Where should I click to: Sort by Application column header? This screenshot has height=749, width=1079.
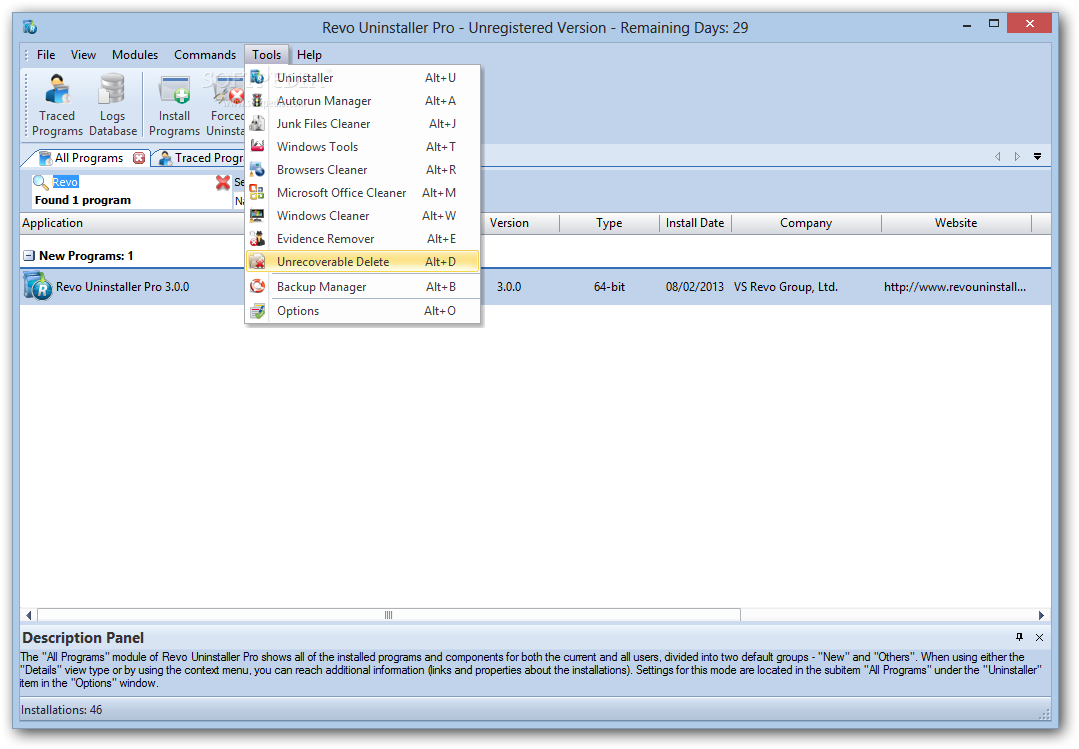point(132,223)
